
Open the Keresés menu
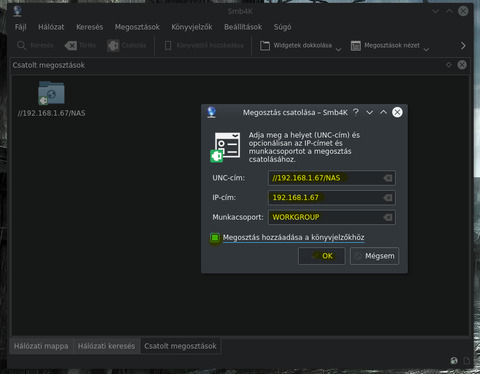pyautogui.click(x=89, y=27)
